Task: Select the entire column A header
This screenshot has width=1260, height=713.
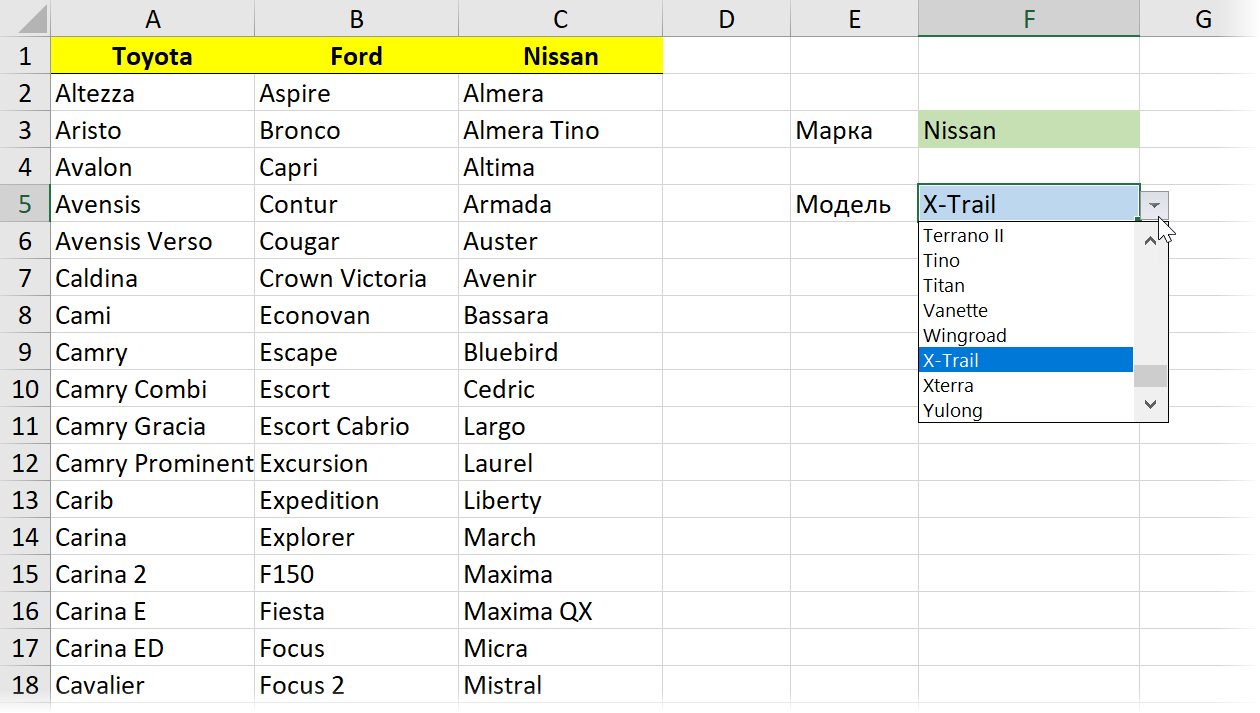Action: click(152, 18)
